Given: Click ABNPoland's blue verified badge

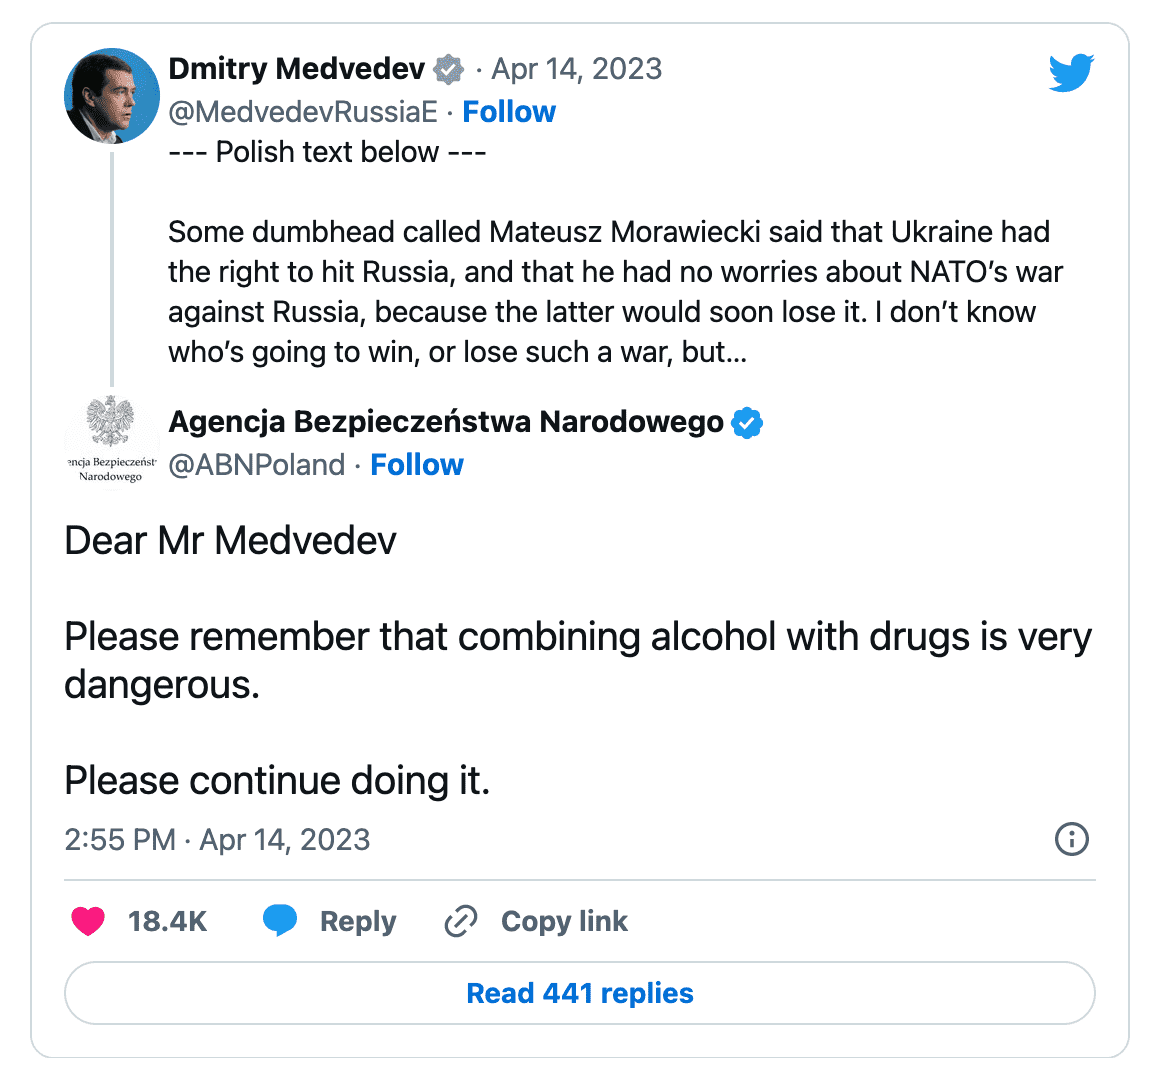Looking at the screenshot, I should 747,423.
